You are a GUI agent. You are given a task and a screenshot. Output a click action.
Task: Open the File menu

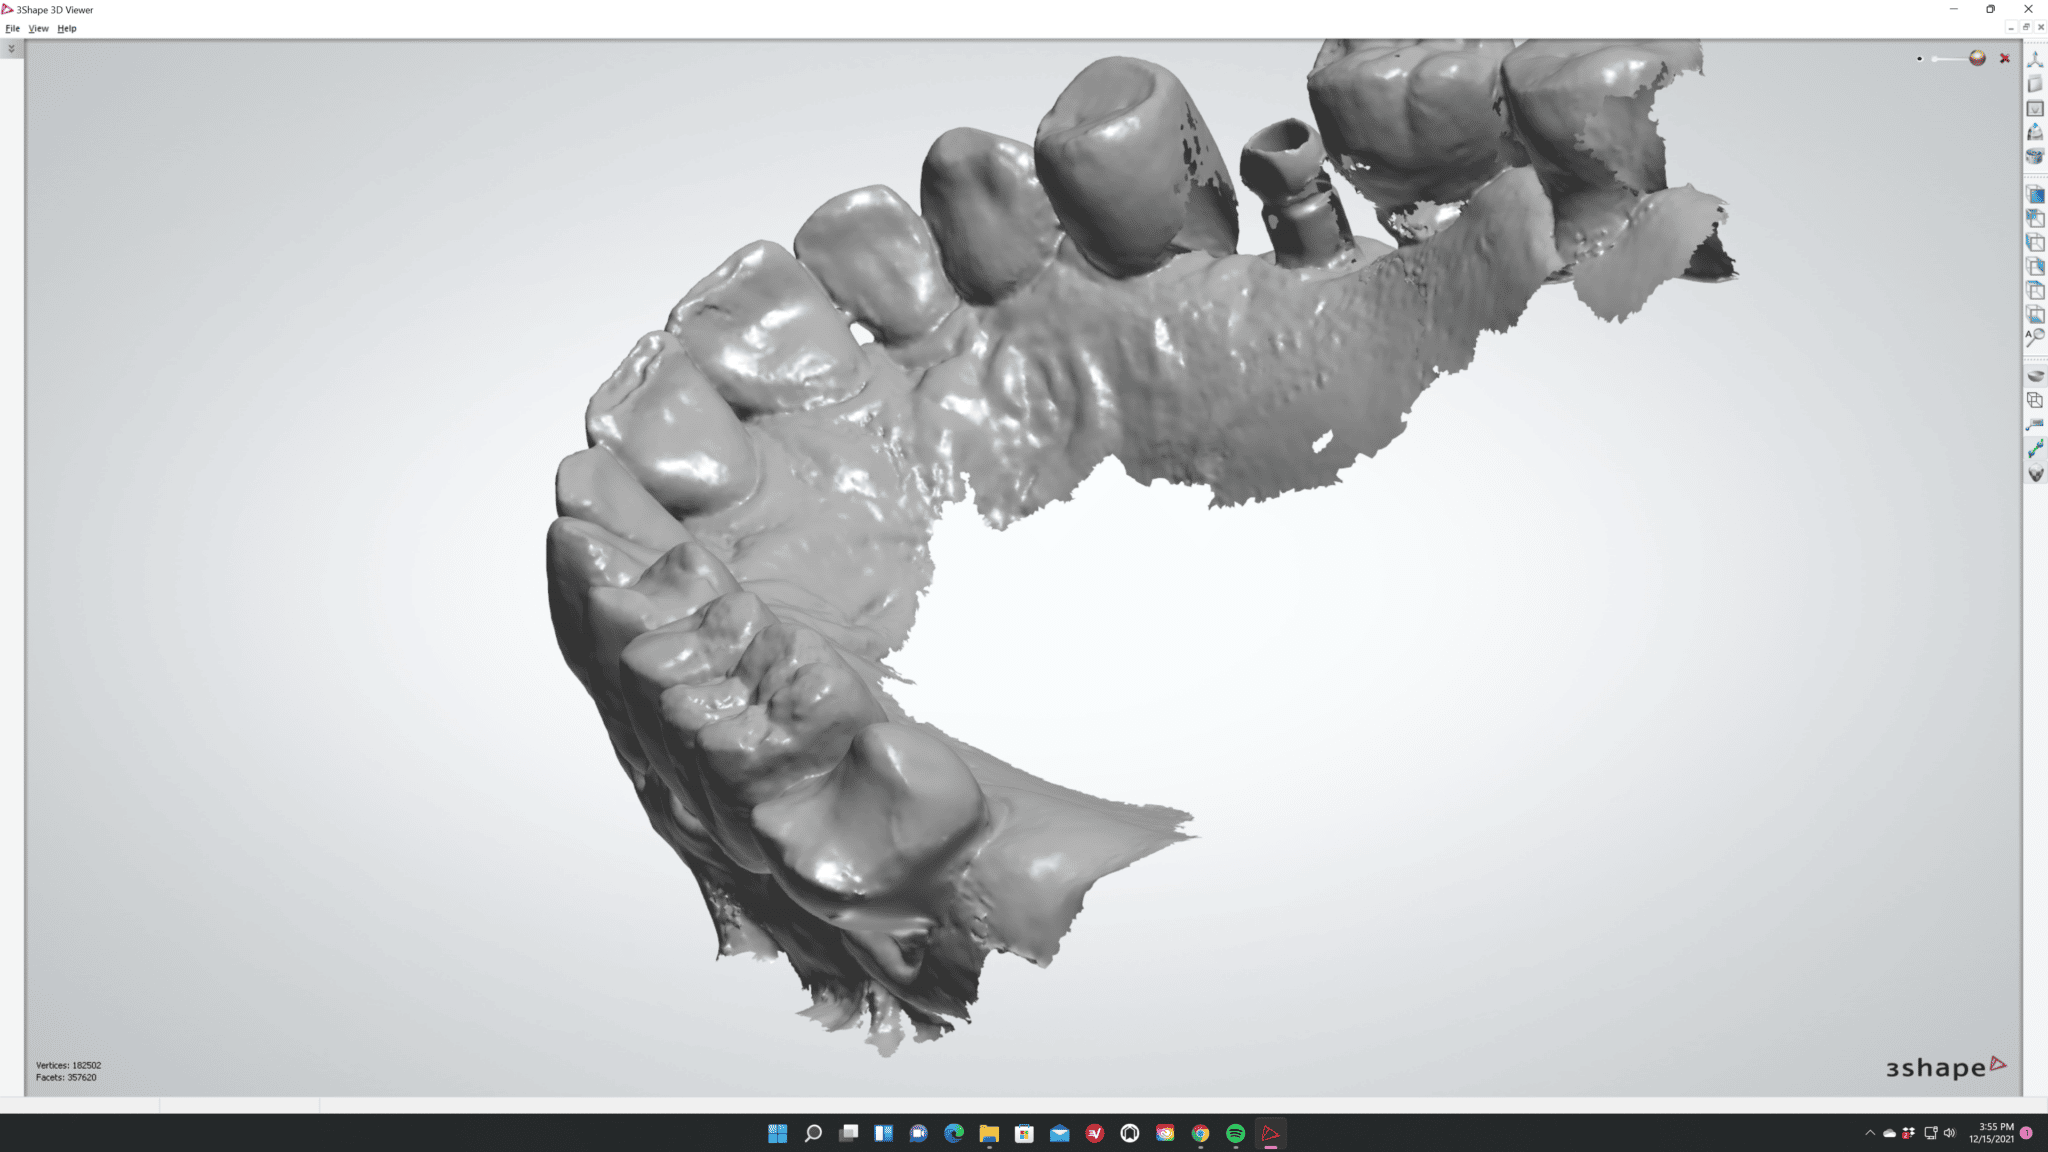click(12, 28)
